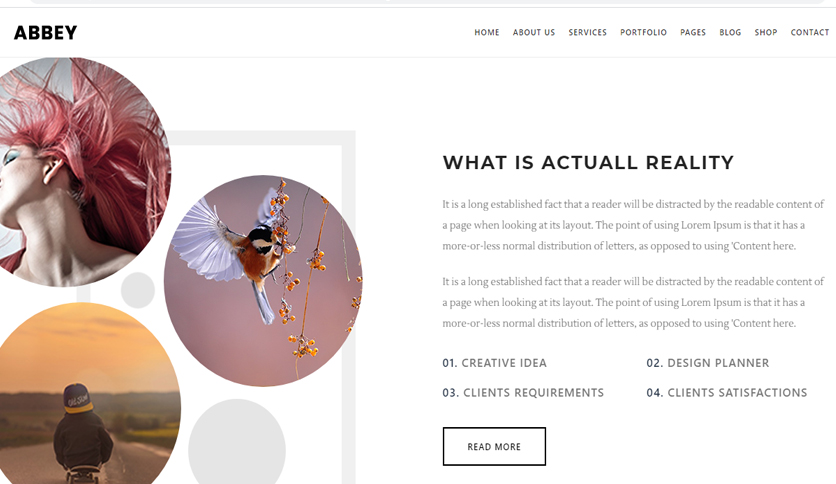Screen dimensions: 836x484
Task: Open the PAGES navigation item
Action: (x=693, y=33)
